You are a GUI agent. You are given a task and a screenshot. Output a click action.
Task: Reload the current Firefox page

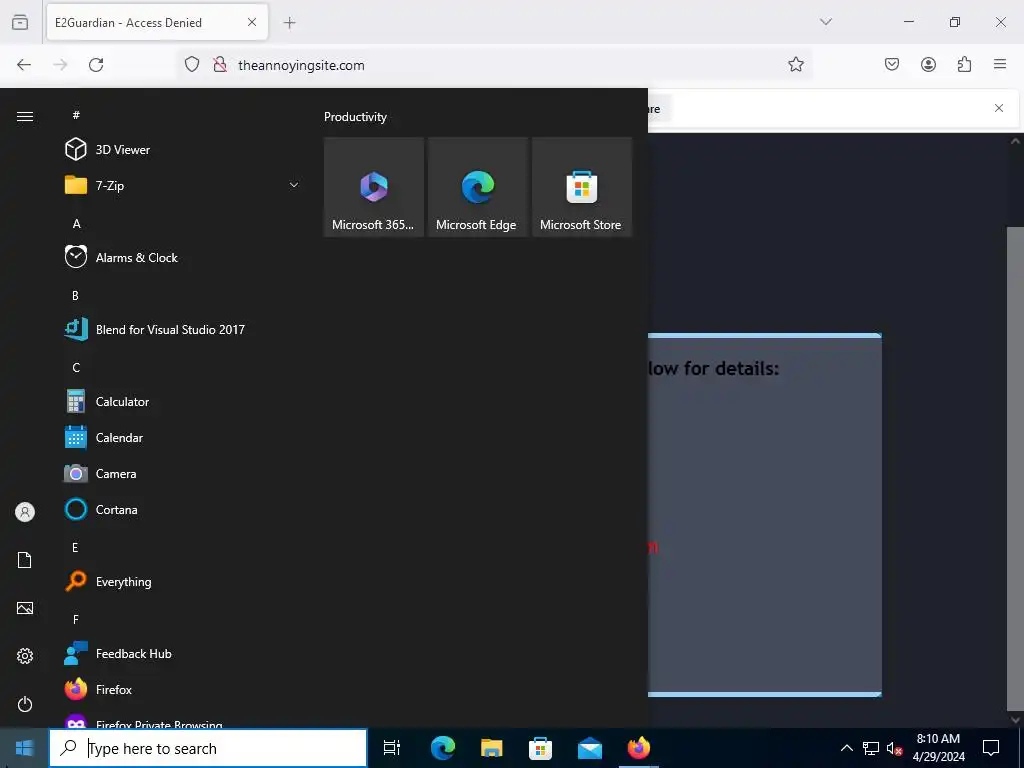tap(96, 65)
